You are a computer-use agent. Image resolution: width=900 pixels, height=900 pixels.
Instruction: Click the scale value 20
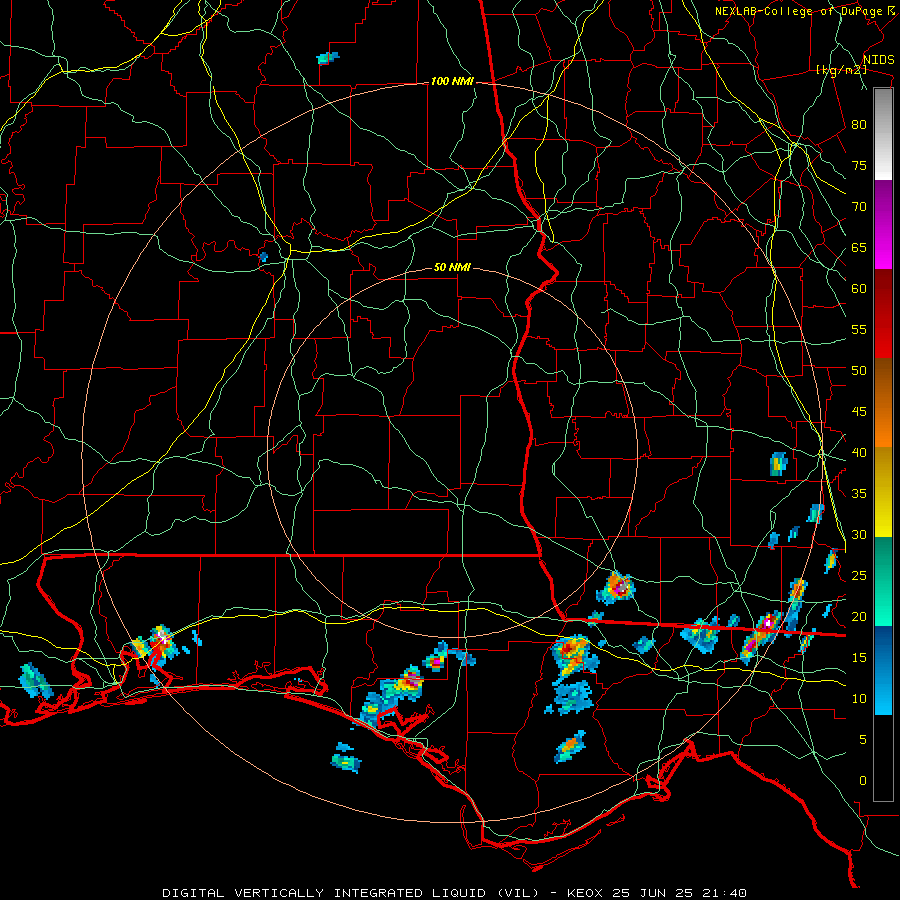(859, 616)
